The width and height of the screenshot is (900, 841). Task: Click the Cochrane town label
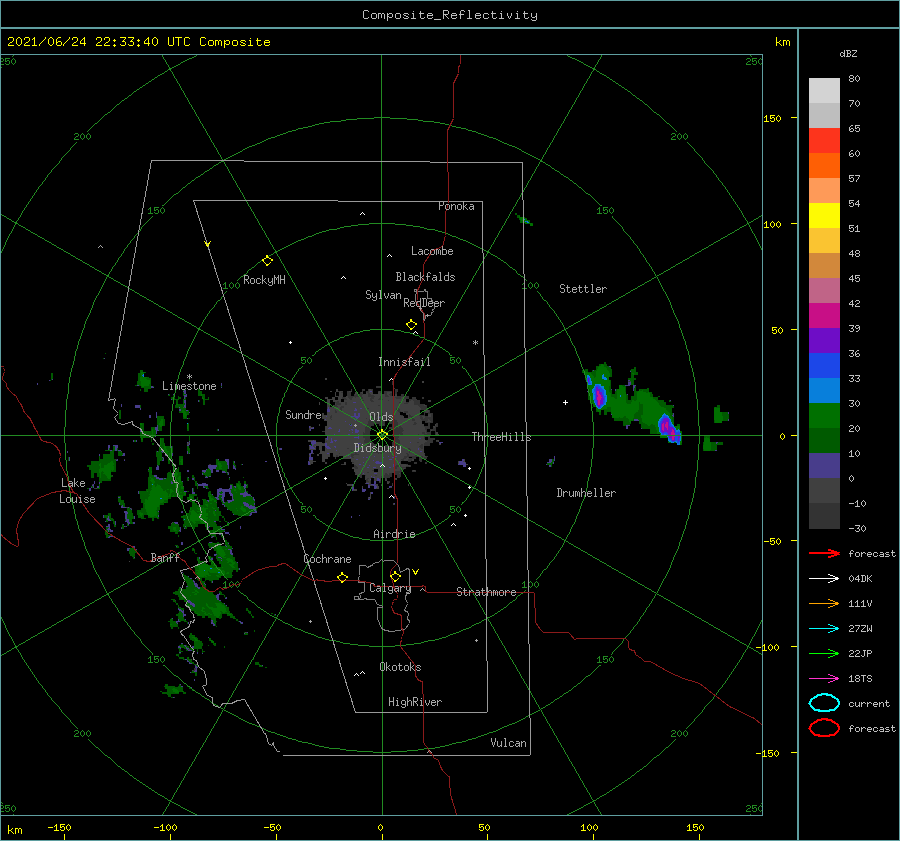coord(327,559)
